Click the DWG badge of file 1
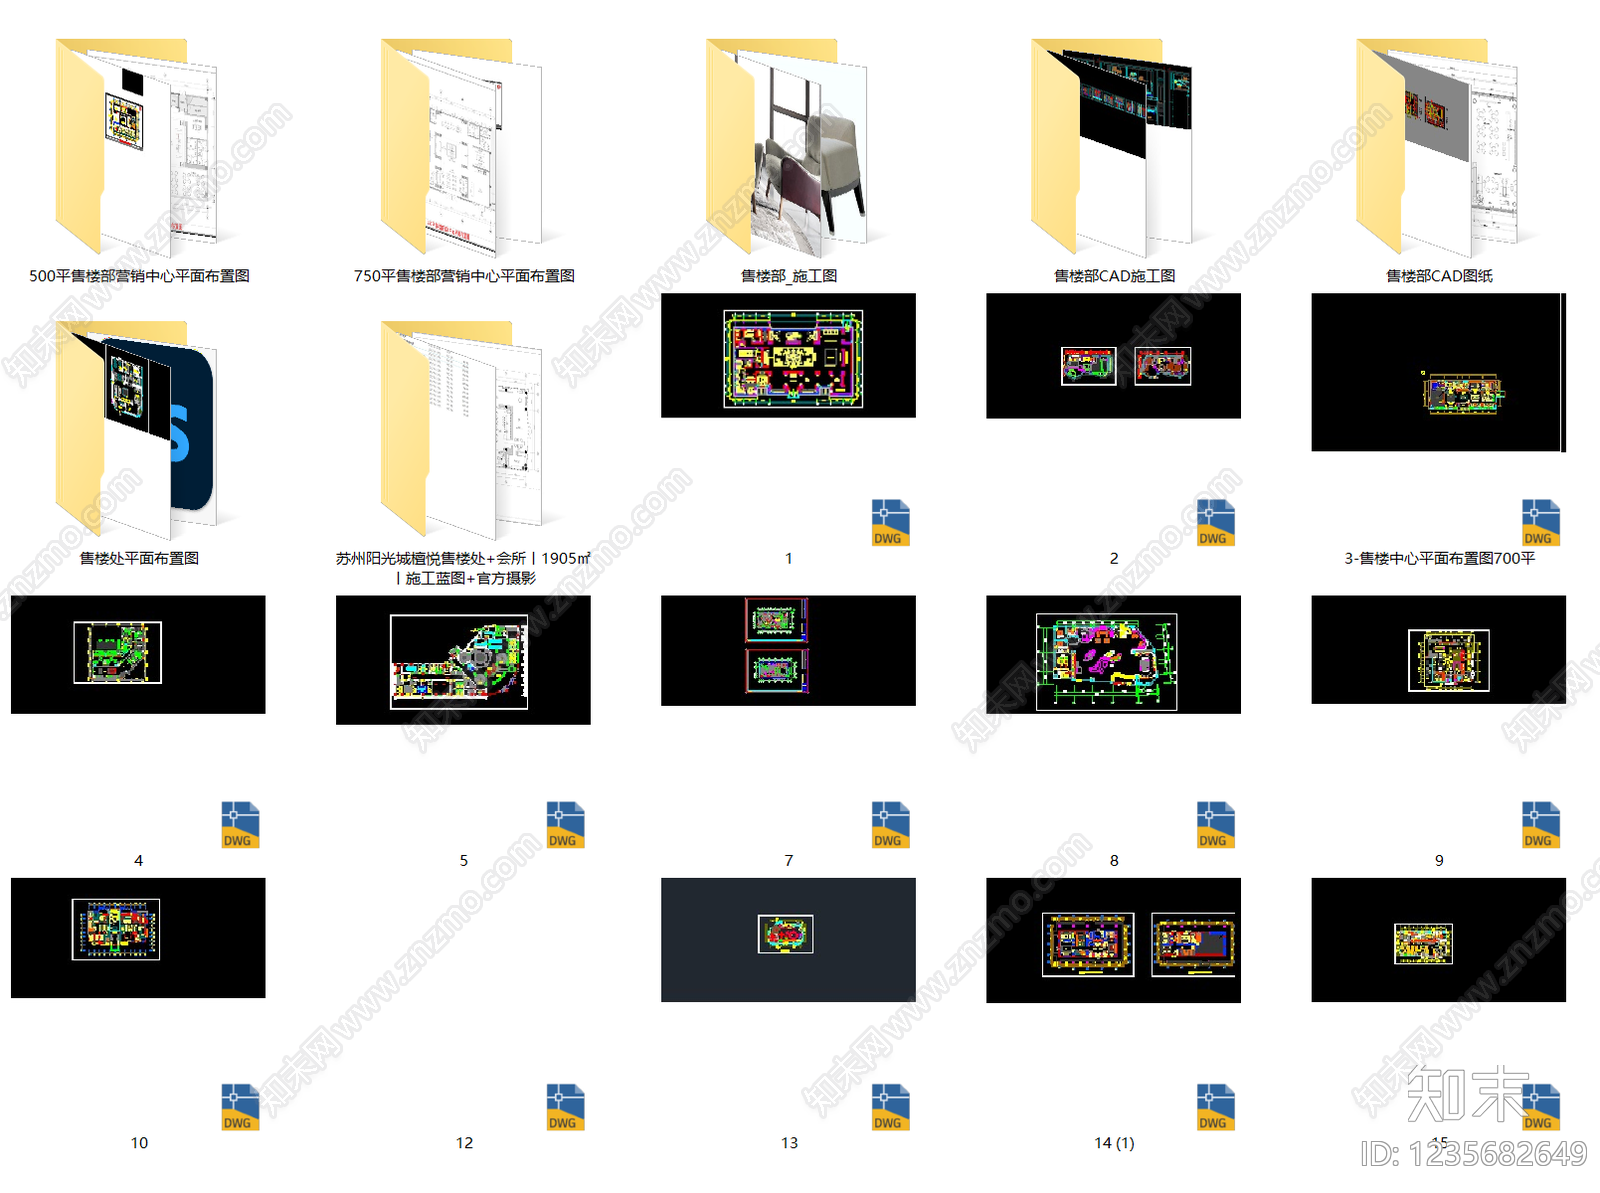Viewport: 1600px width, 1193px height. (x=890, y=522)
